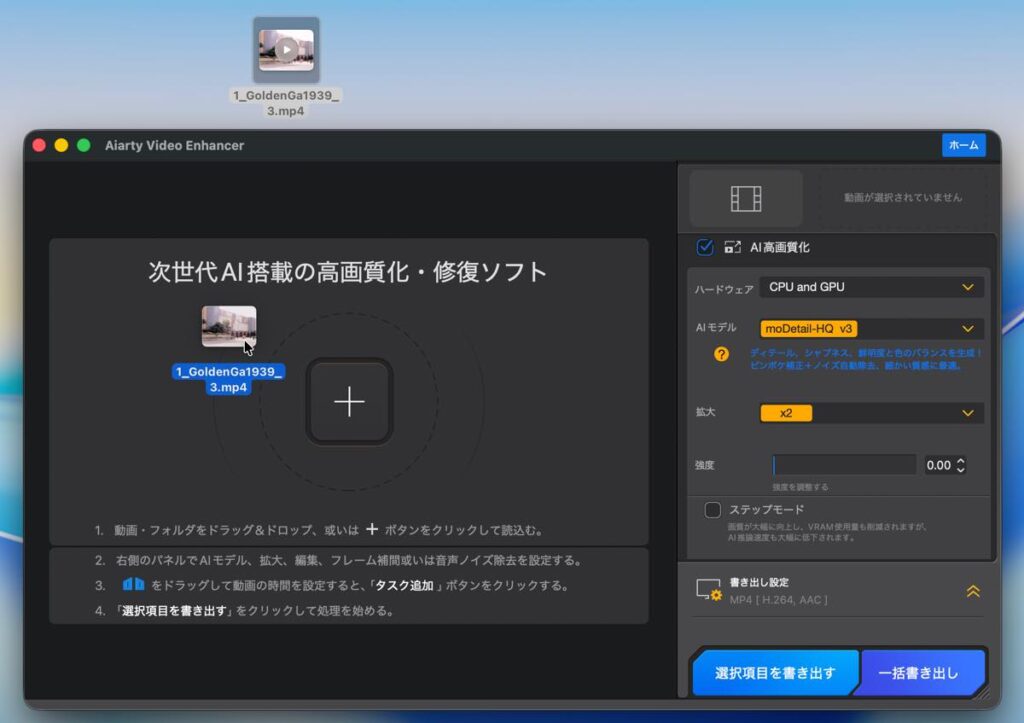The width and height of the screenshot is (1024, 723).
Task: Open the ハードウェア CPU and GPU dropdown
Action: 871,287
